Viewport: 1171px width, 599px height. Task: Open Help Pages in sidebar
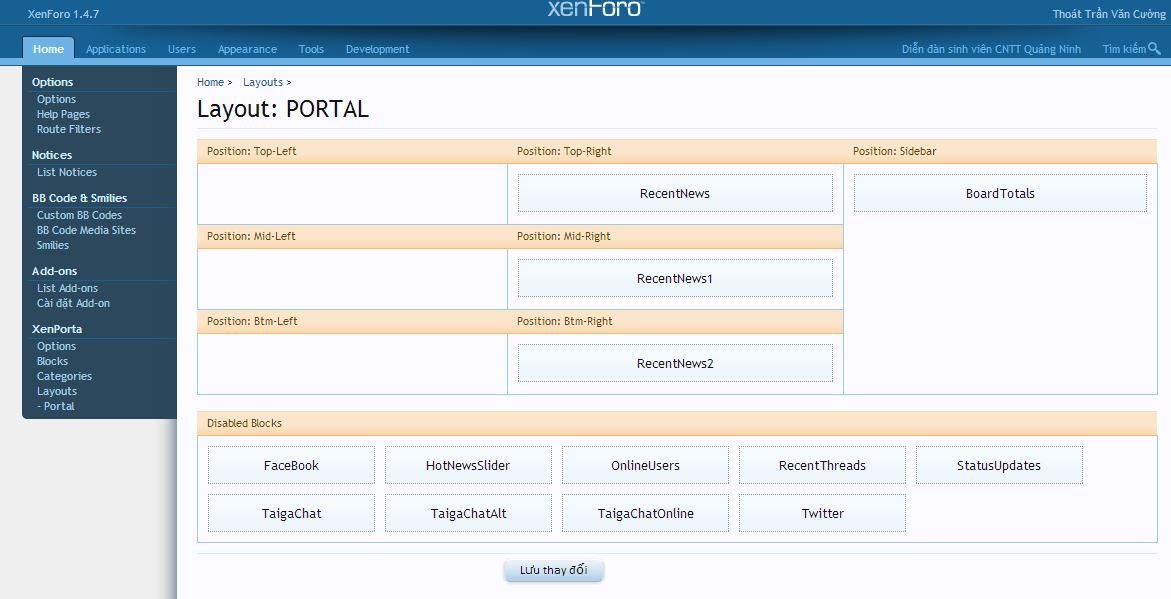pyautogui.click(x=63, y=114)
